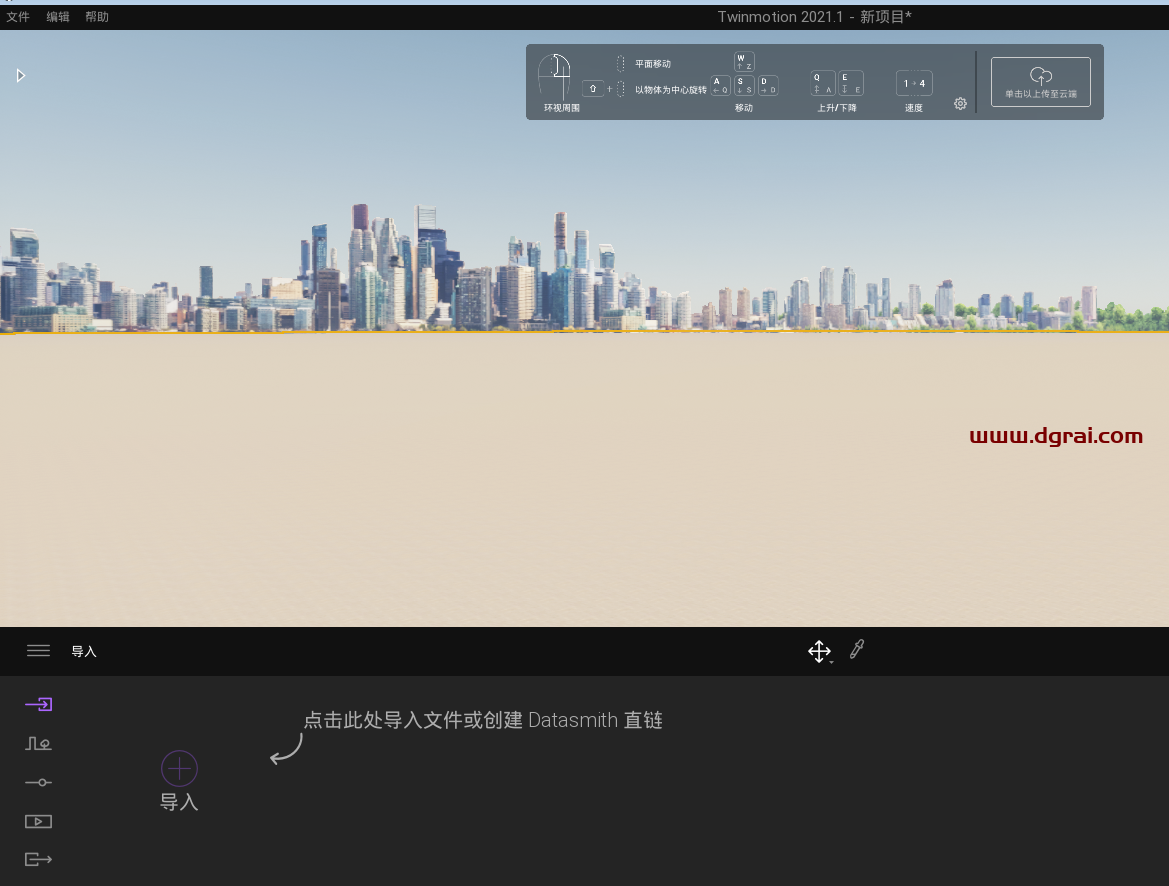The width and height of the screenshot is (1169, 886).
Task: Open the hamburger menu icon
Action: (38, 651)
